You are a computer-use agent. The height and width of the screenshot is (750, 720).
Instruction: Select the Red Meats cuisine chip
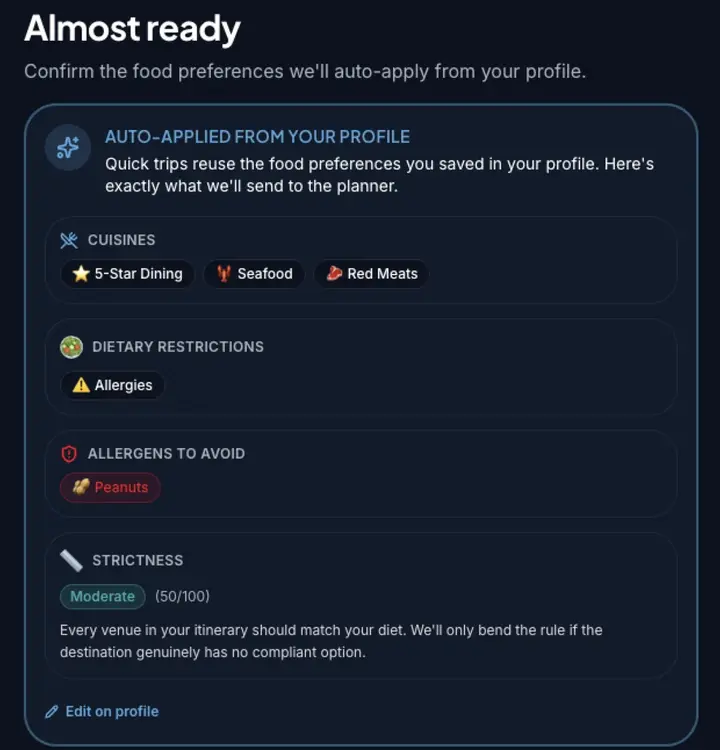(x=371, y=274)
